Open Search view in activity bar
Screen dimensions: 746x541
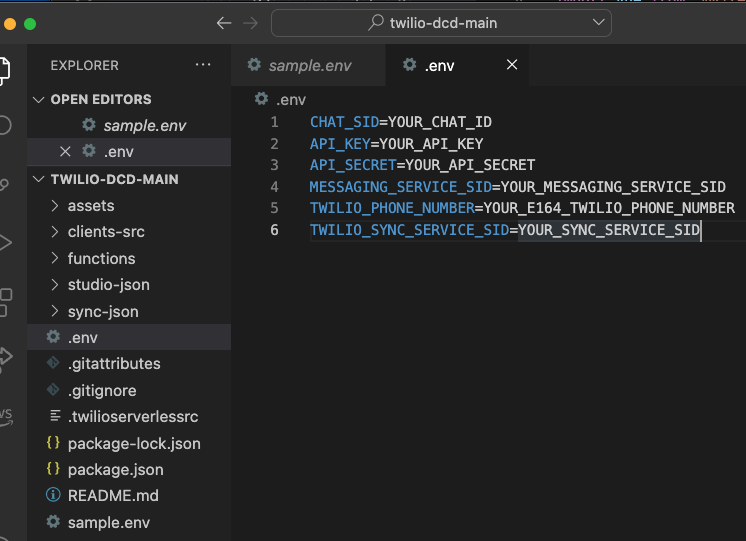(x=5, y=125)
